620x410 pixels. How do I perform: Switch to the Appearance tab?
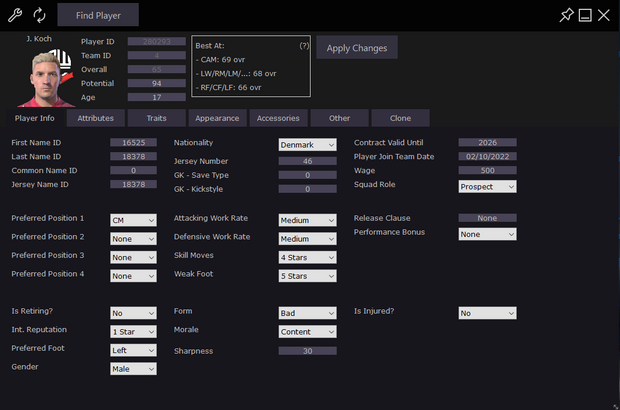[x=217, y=118]
